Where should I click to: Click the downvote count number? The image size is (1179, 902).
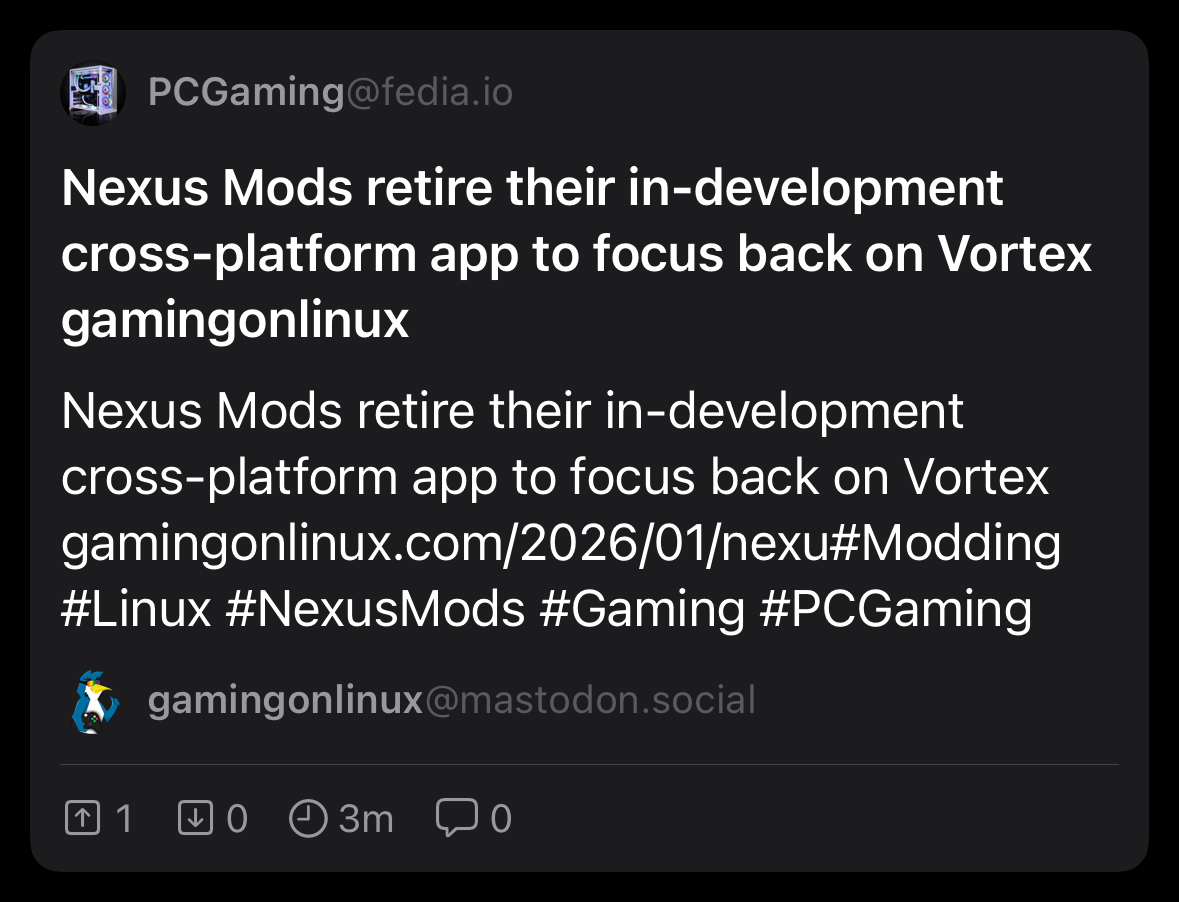pos(237,820)
